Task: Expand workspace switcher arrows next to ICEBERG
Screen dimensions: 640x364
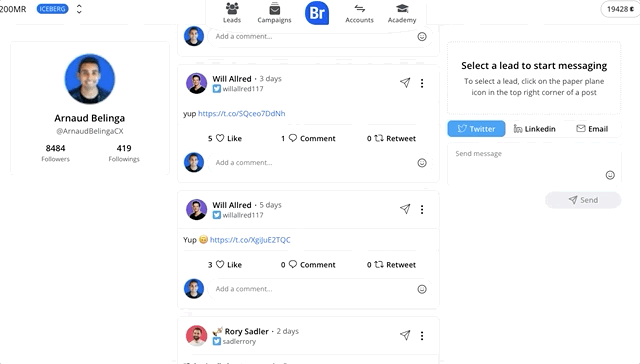Action: [x=79, y=9]
